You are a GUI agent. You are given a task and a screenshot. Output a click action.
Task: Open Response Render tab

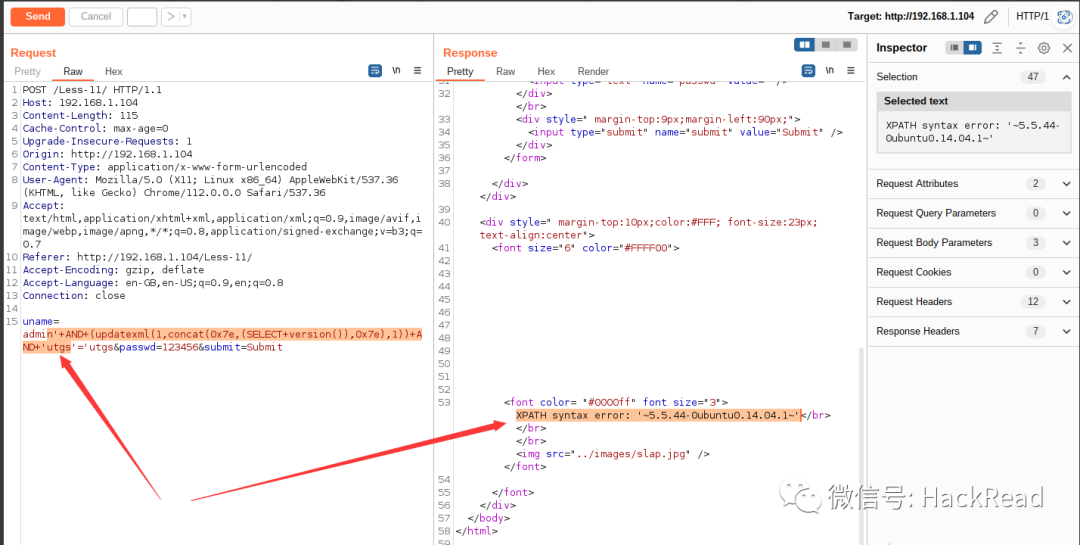coord(593,71)
